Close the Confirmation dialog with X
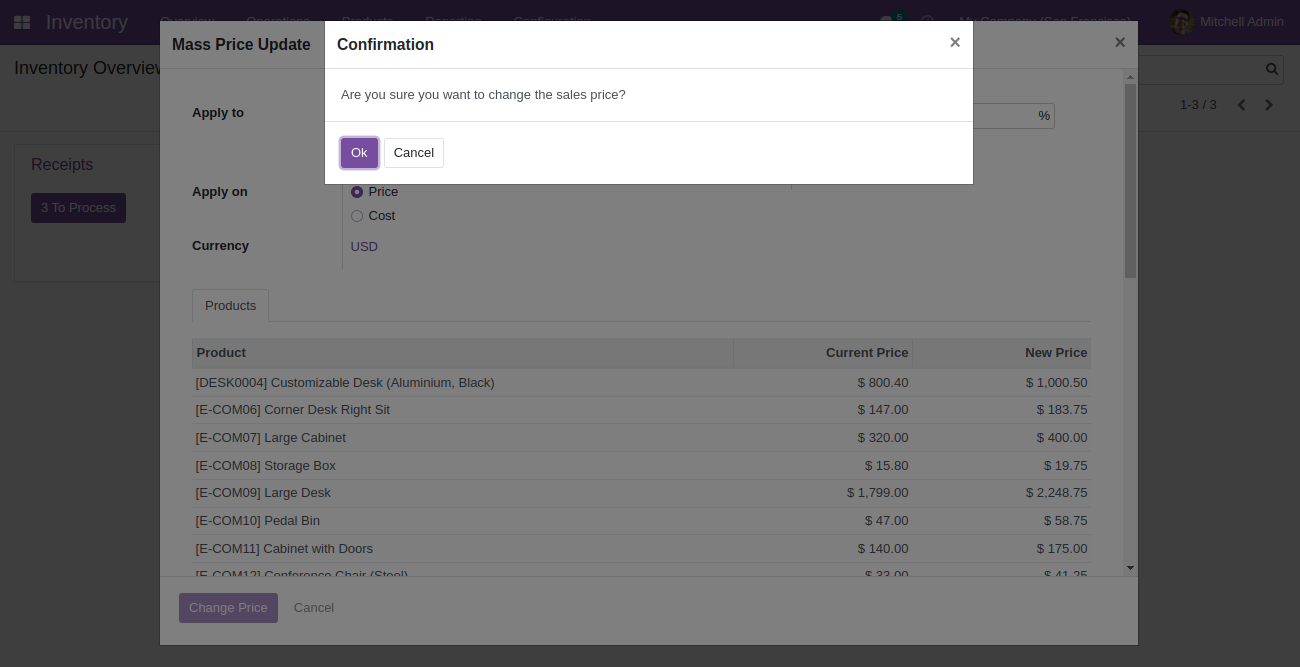Image resolution: width=1300 pixels, height=667 pixels. [x=955, y=42]
